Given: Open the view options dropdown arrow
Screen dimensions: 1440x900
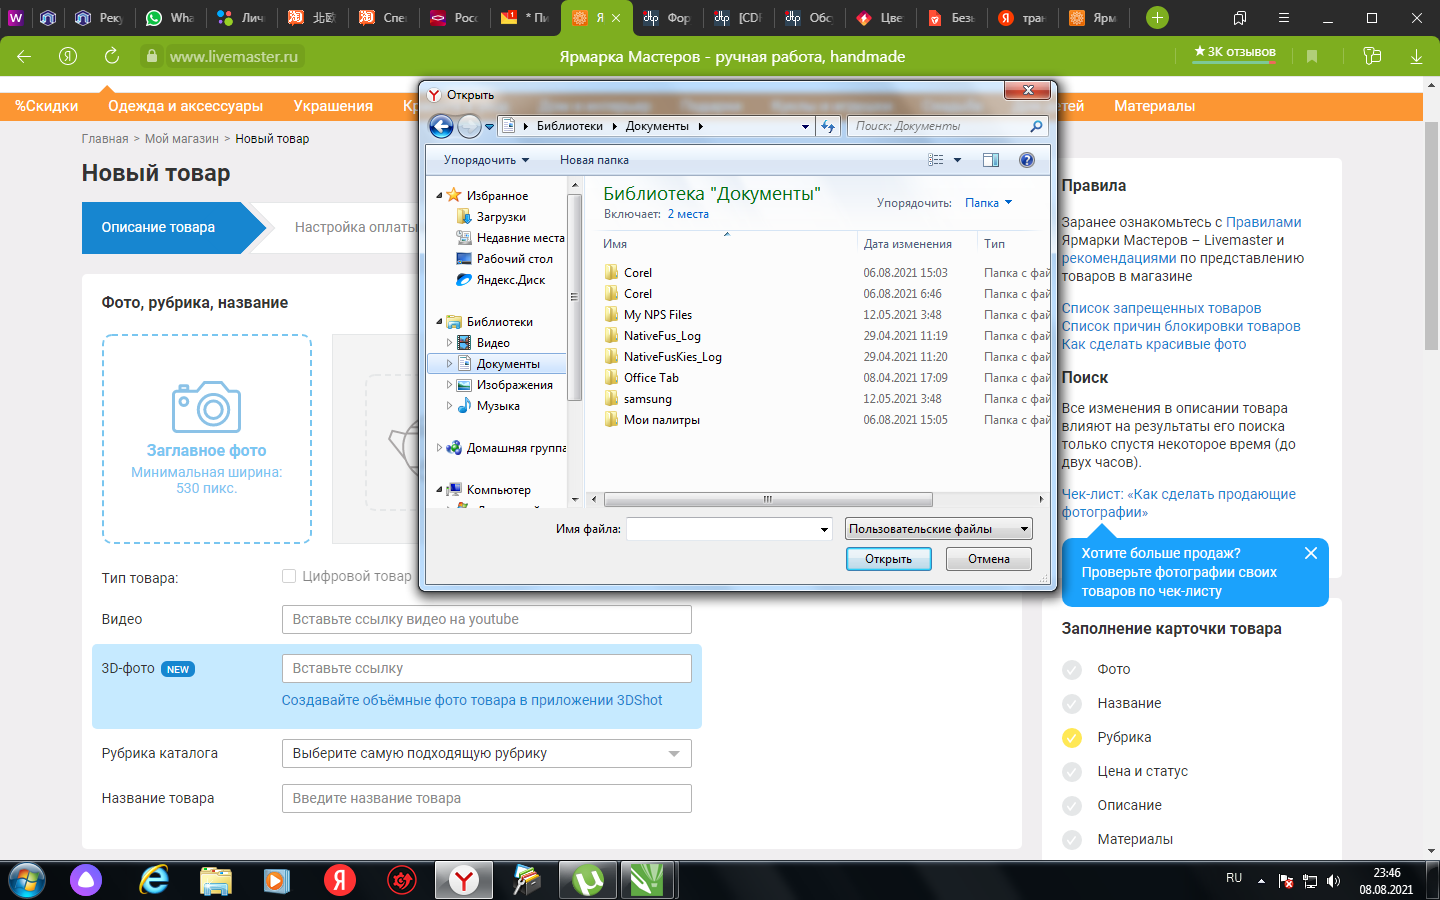Looking at the screenshot, I should click(957, 160).
